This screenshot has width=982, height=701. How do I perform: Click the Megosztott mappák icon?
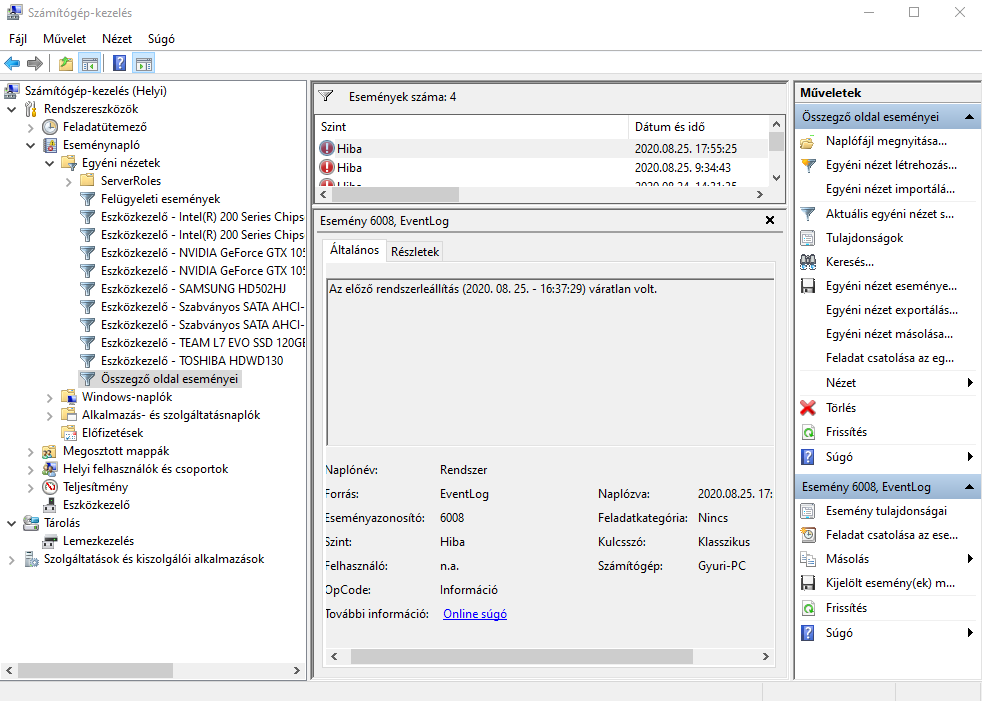point(49,451)
